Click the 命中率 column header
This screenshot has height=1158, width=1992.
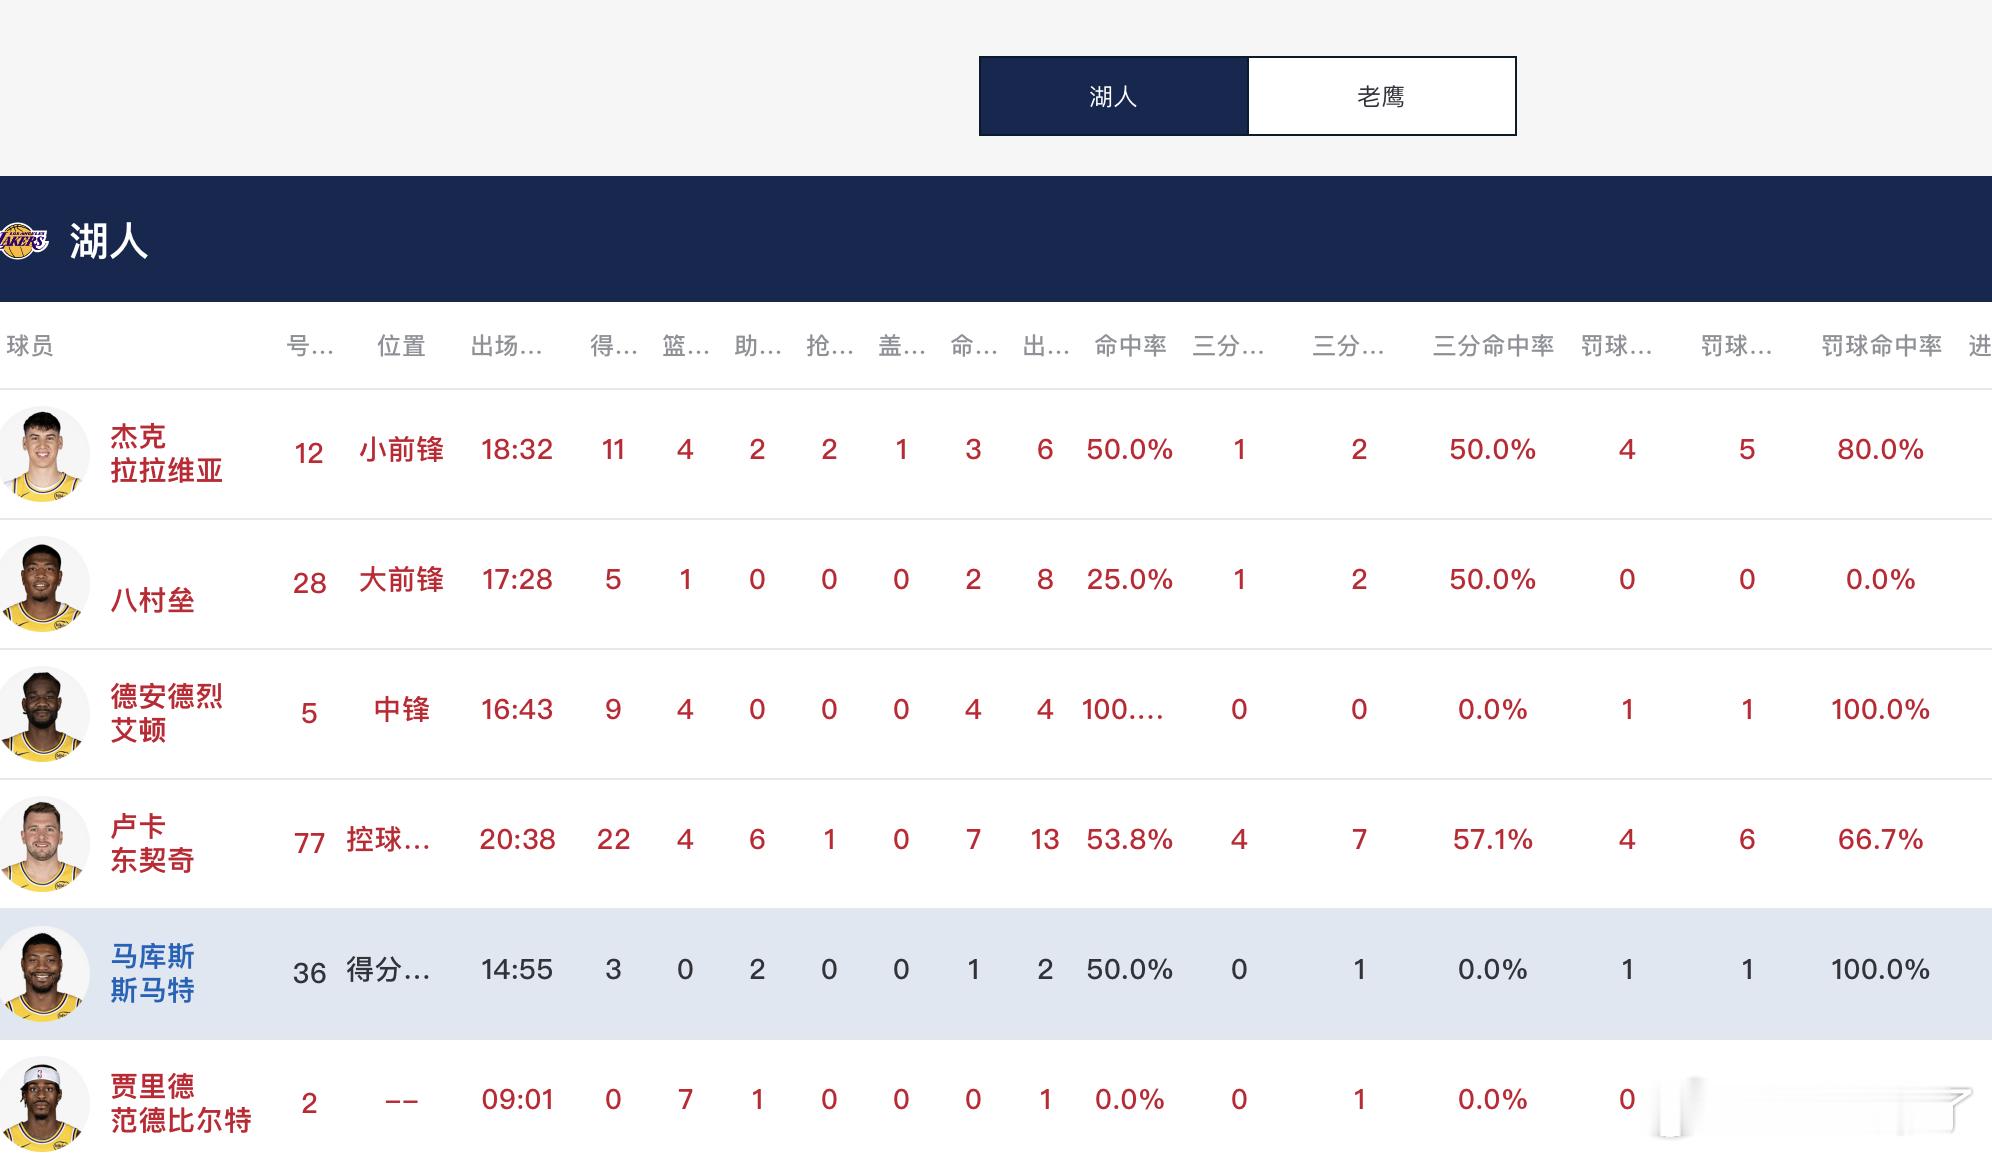[1130, 346]
